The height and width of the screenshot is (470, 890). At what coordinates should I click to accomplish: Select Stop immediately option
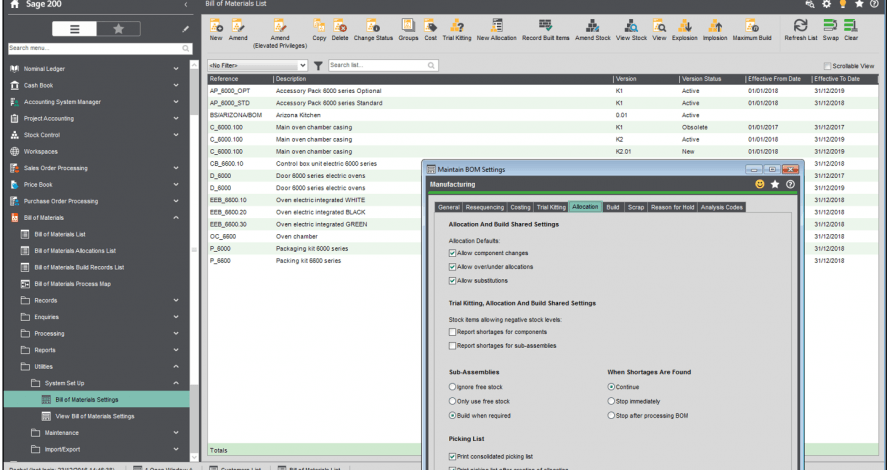coord(611,401)
